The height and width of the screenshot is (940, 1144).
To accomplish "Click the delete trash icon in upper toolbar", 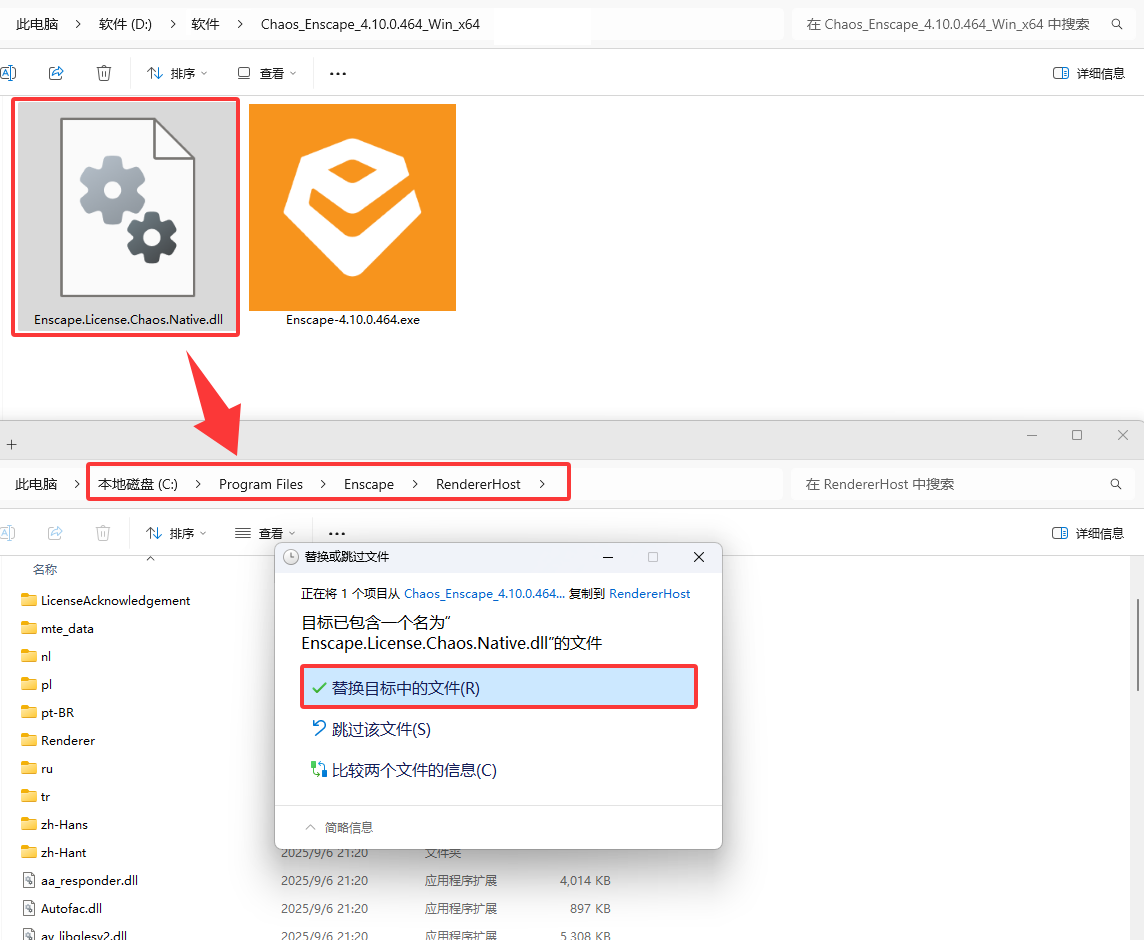I will 104,73.
